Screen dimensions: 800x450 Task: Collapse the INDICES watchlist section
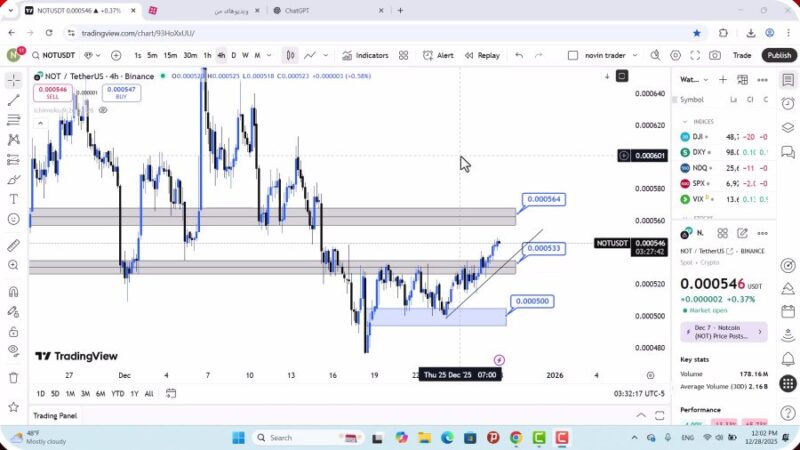click(684, 121)
